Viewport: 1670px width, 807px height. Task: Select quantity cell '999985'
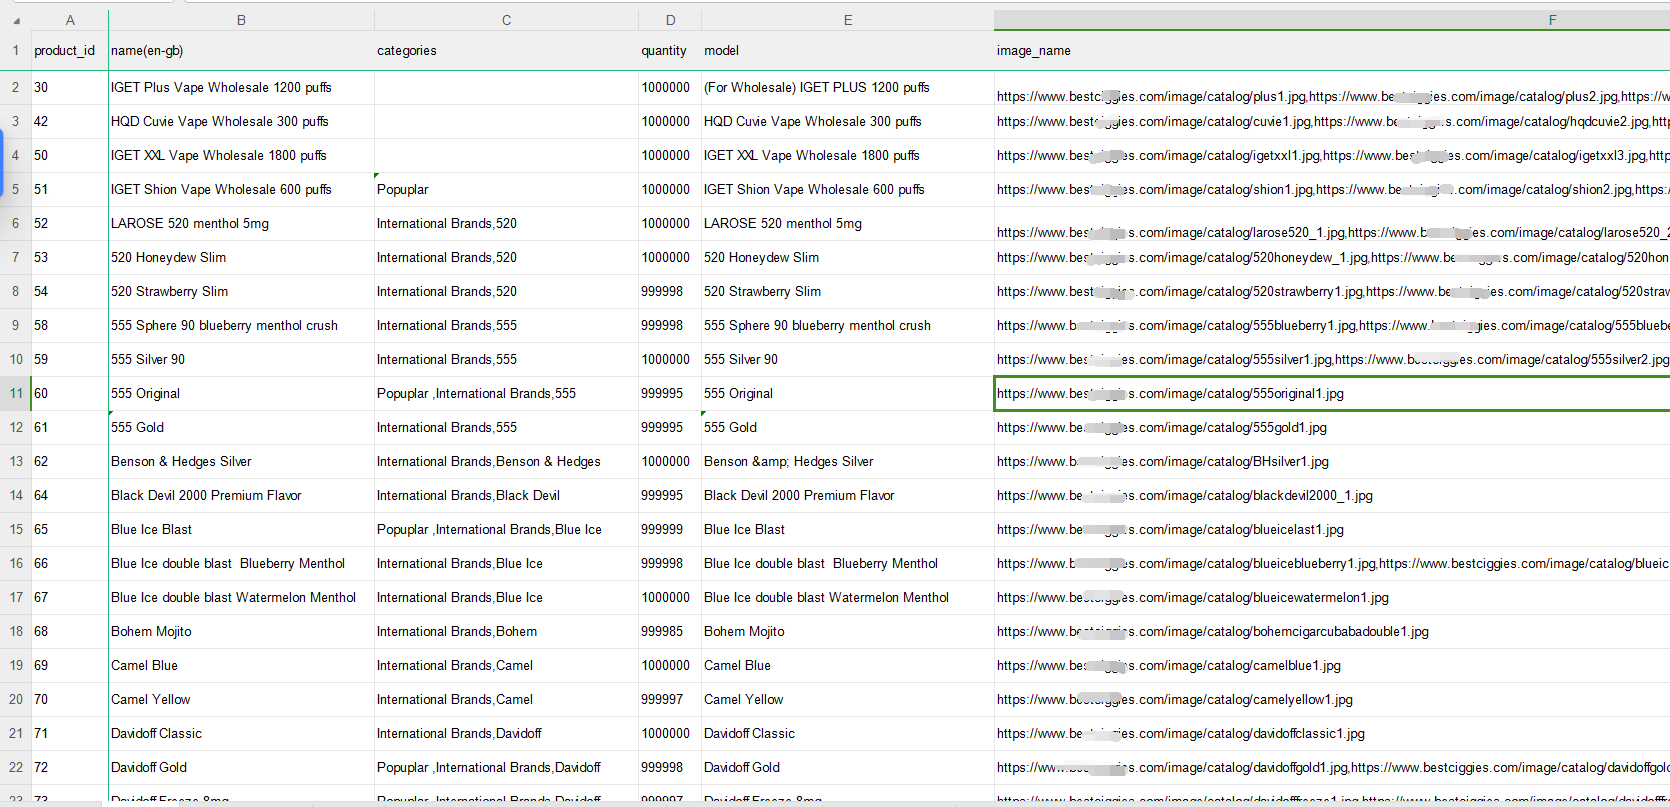pyautogui.click(x=670, y=631)
